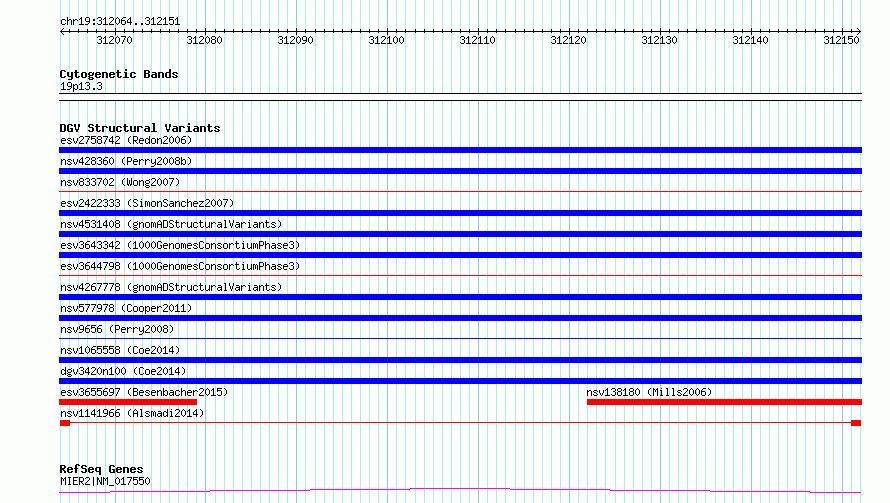Open variant esv3655697 (Besenbacher2015) label
Screen dimensions: 890x503
pyautogui.click(x=144, y=392)
